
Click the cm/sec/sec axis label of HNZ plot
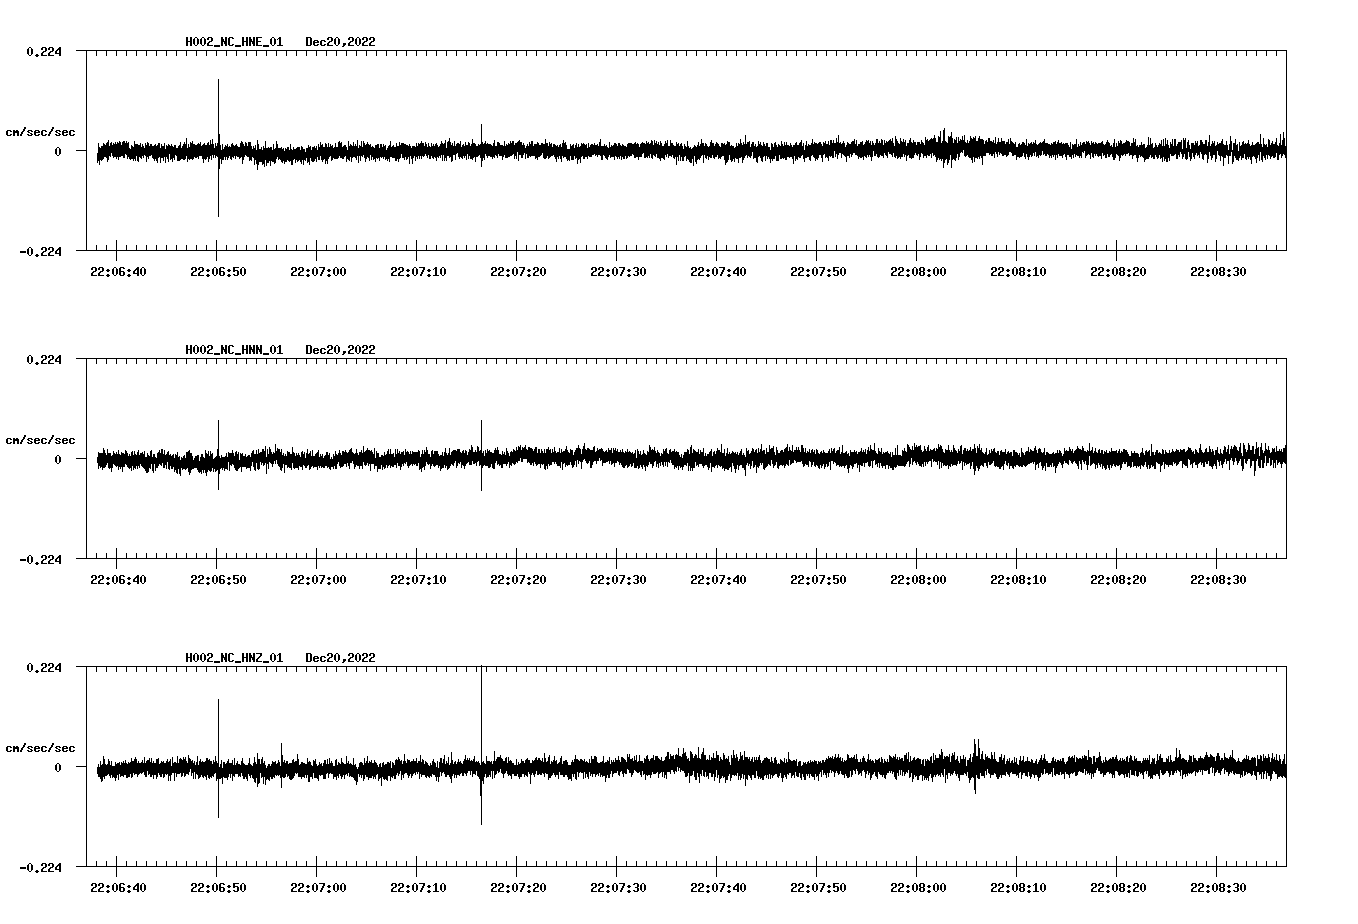tap(40, 748)
